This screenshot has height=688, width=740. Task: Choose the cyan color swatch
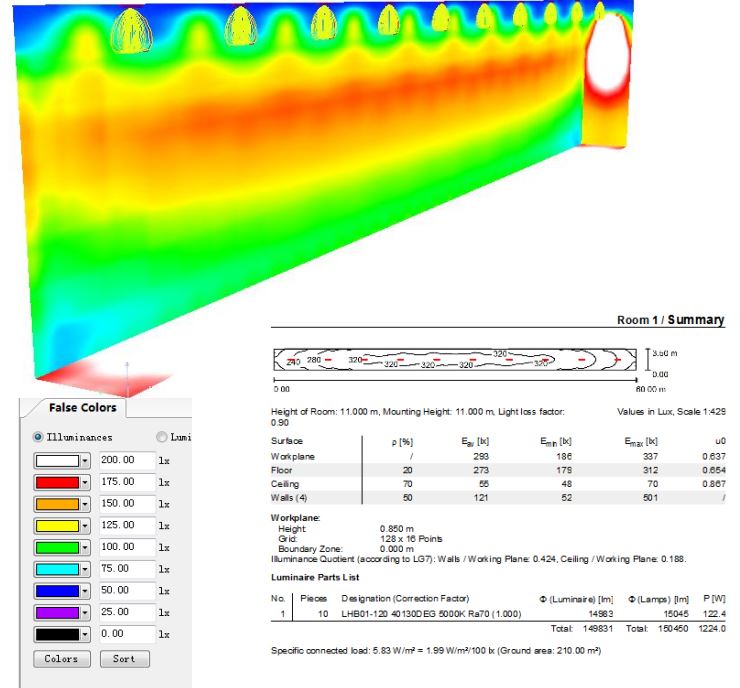coord(57,569)
